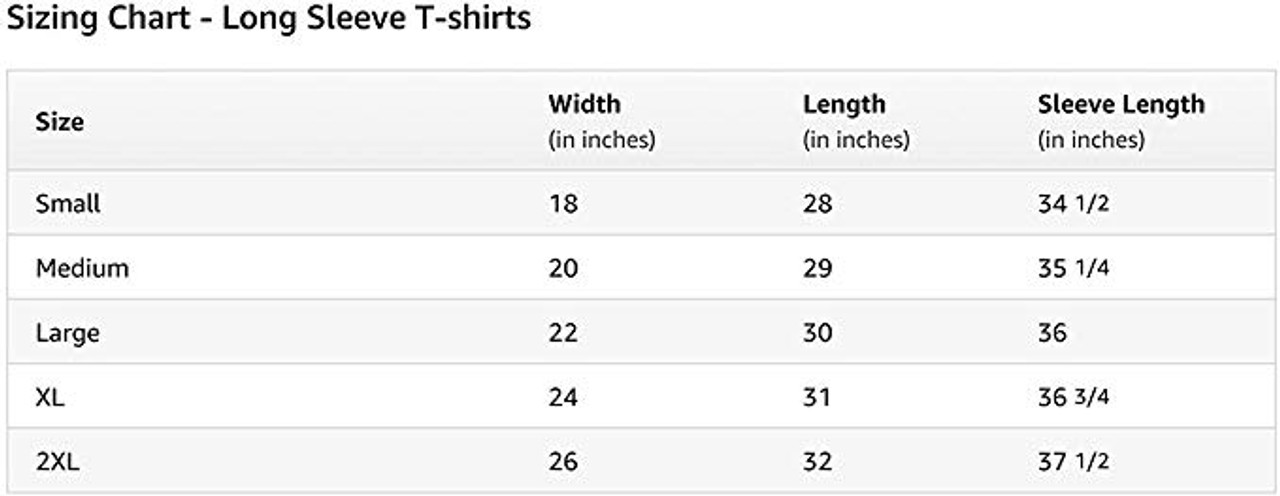Select the Large size row label

click(x=67, y=333)
